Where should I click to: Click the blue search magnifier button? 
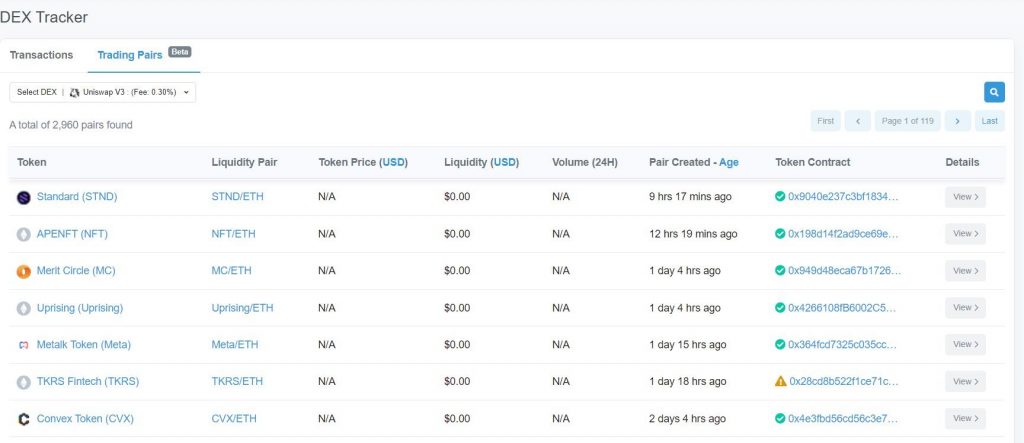pyautogui.click(x=994, y=92)
